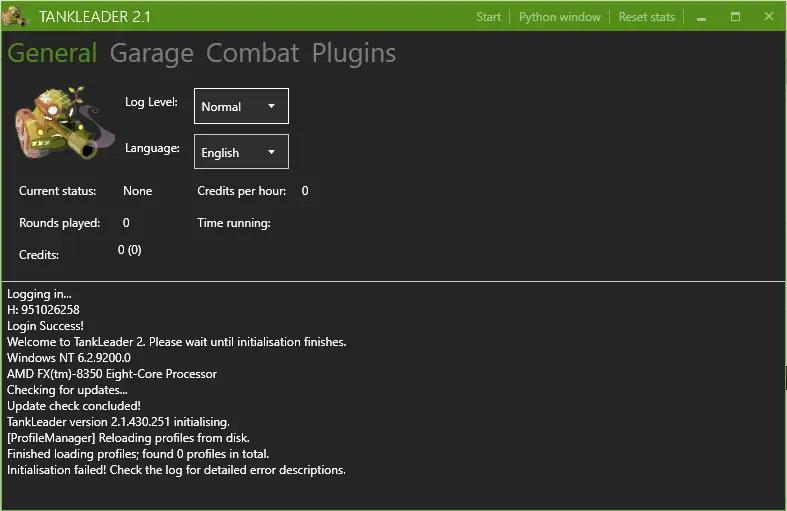Open the Plugins tab
The image size is (787, 511).
pos(354,53)
